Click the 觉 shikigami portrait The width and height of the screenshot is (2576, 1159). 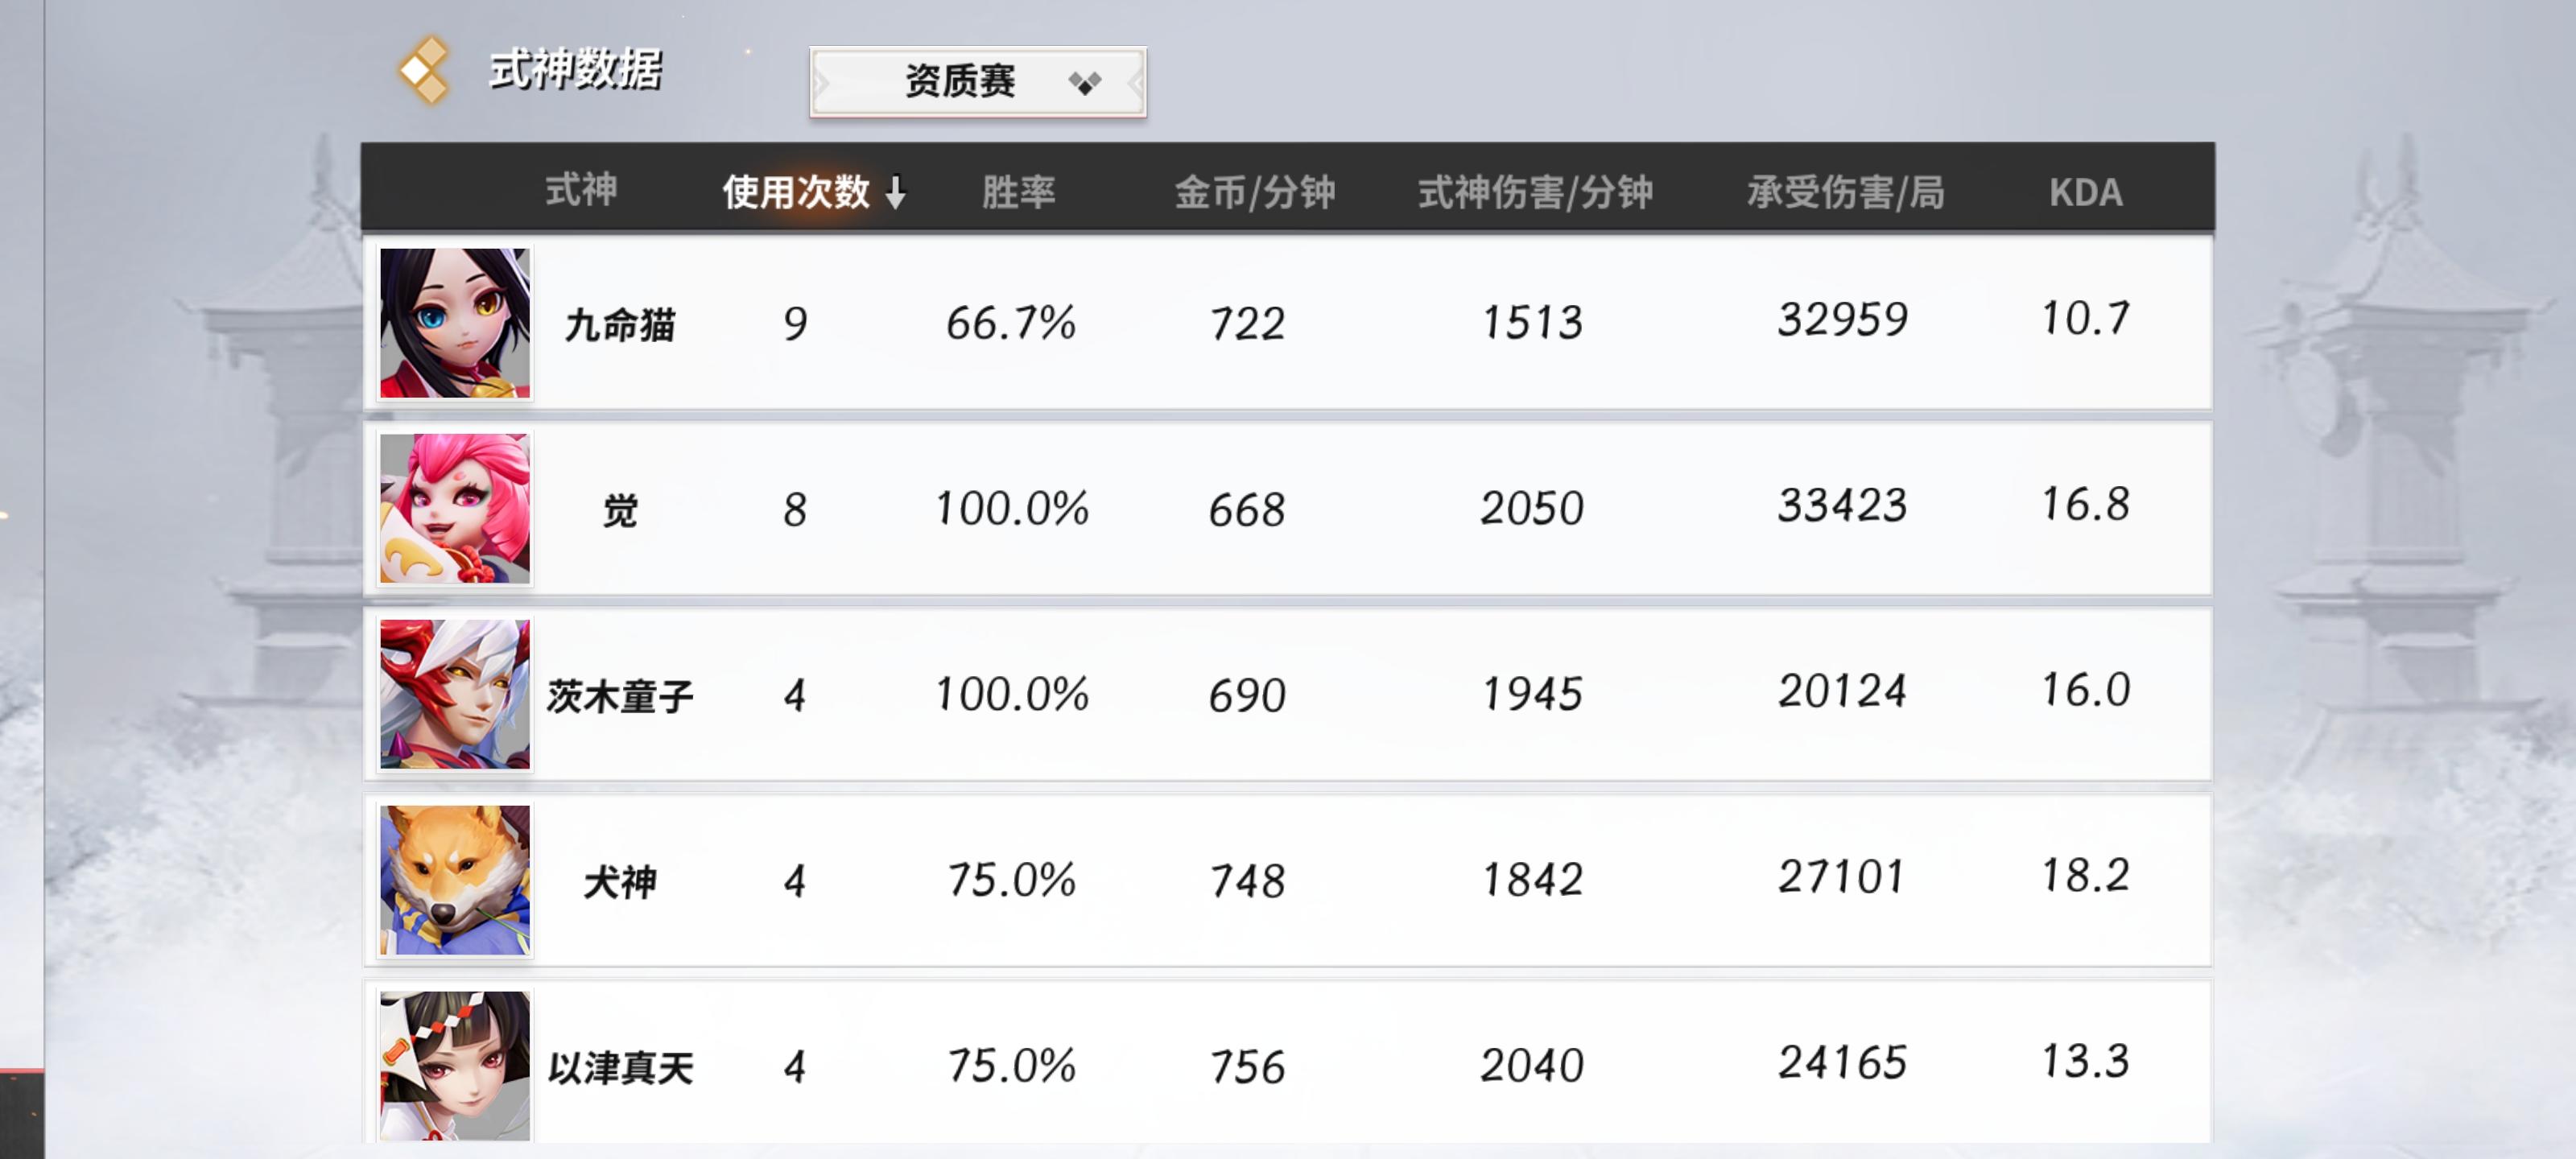[x=455, y=509]
